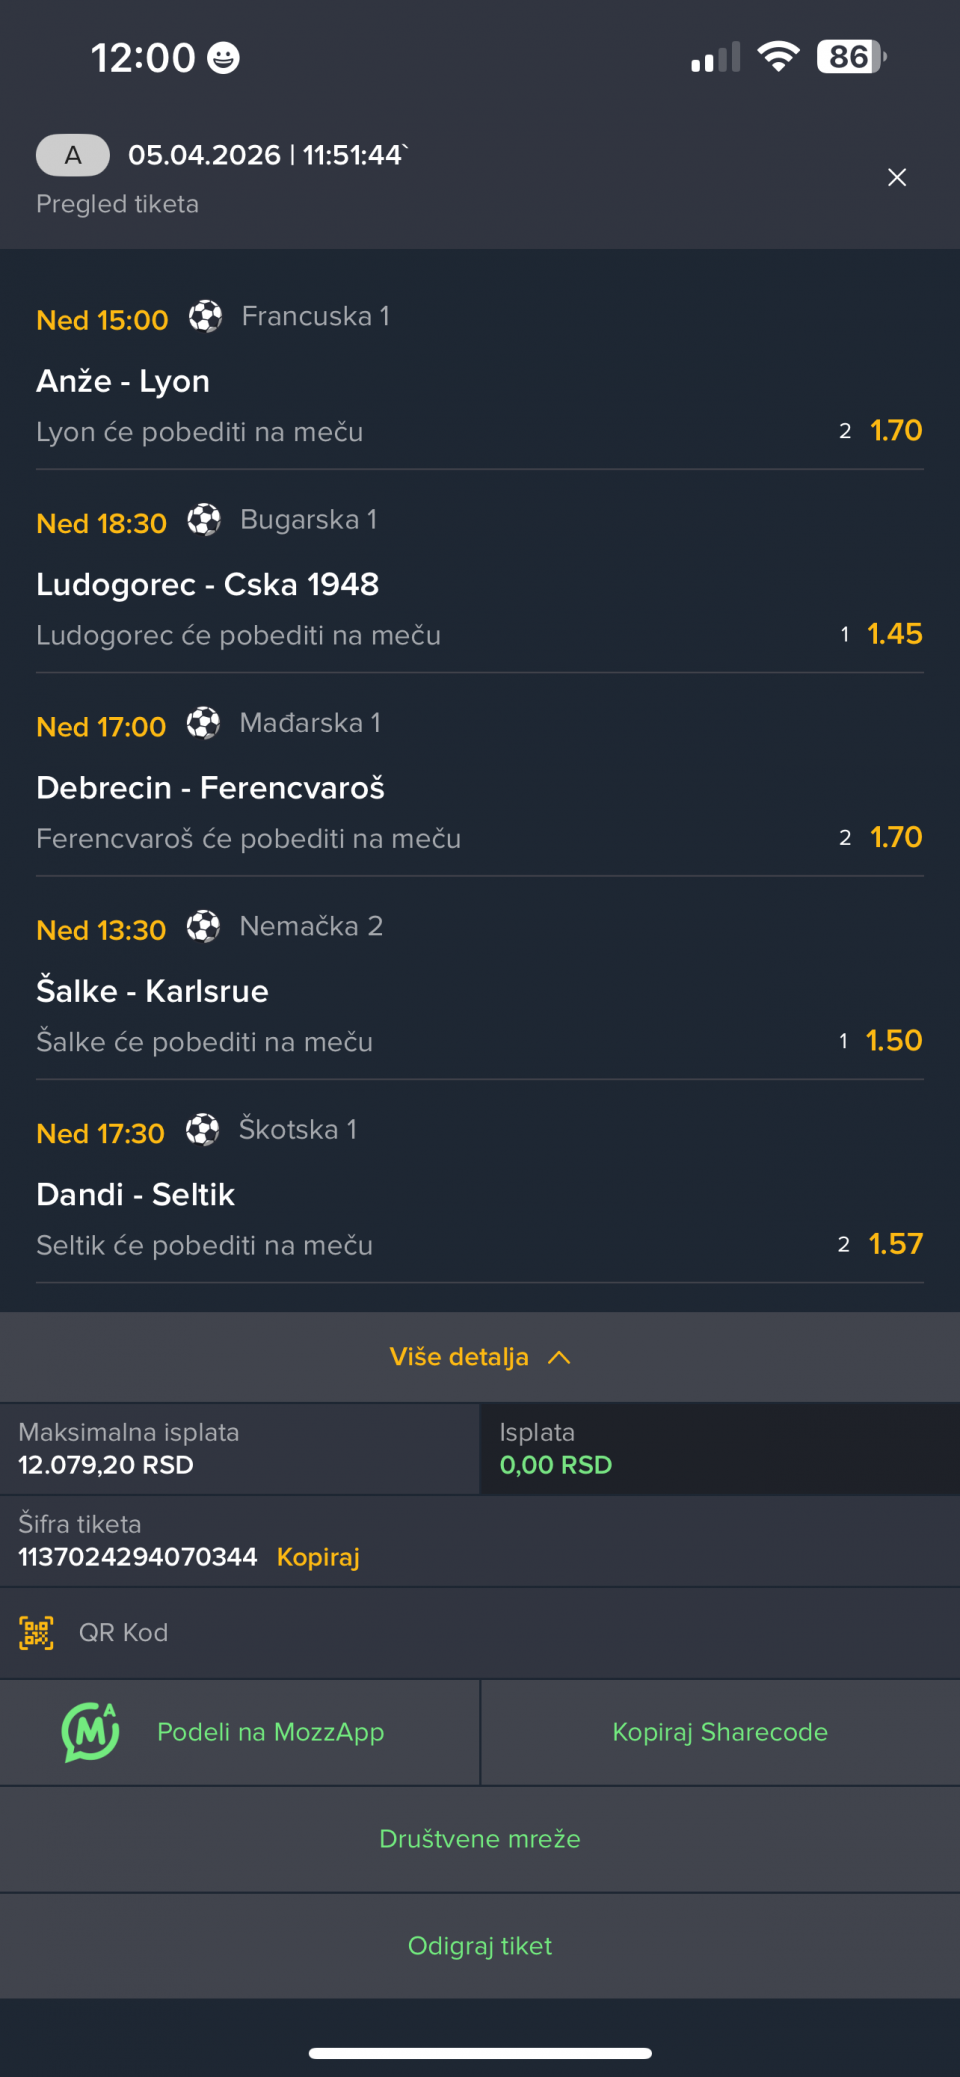The height and width of the screenshot is (2077, 960).
Task: Click the chevron next to Više detalja
Action: point(560,1357)
